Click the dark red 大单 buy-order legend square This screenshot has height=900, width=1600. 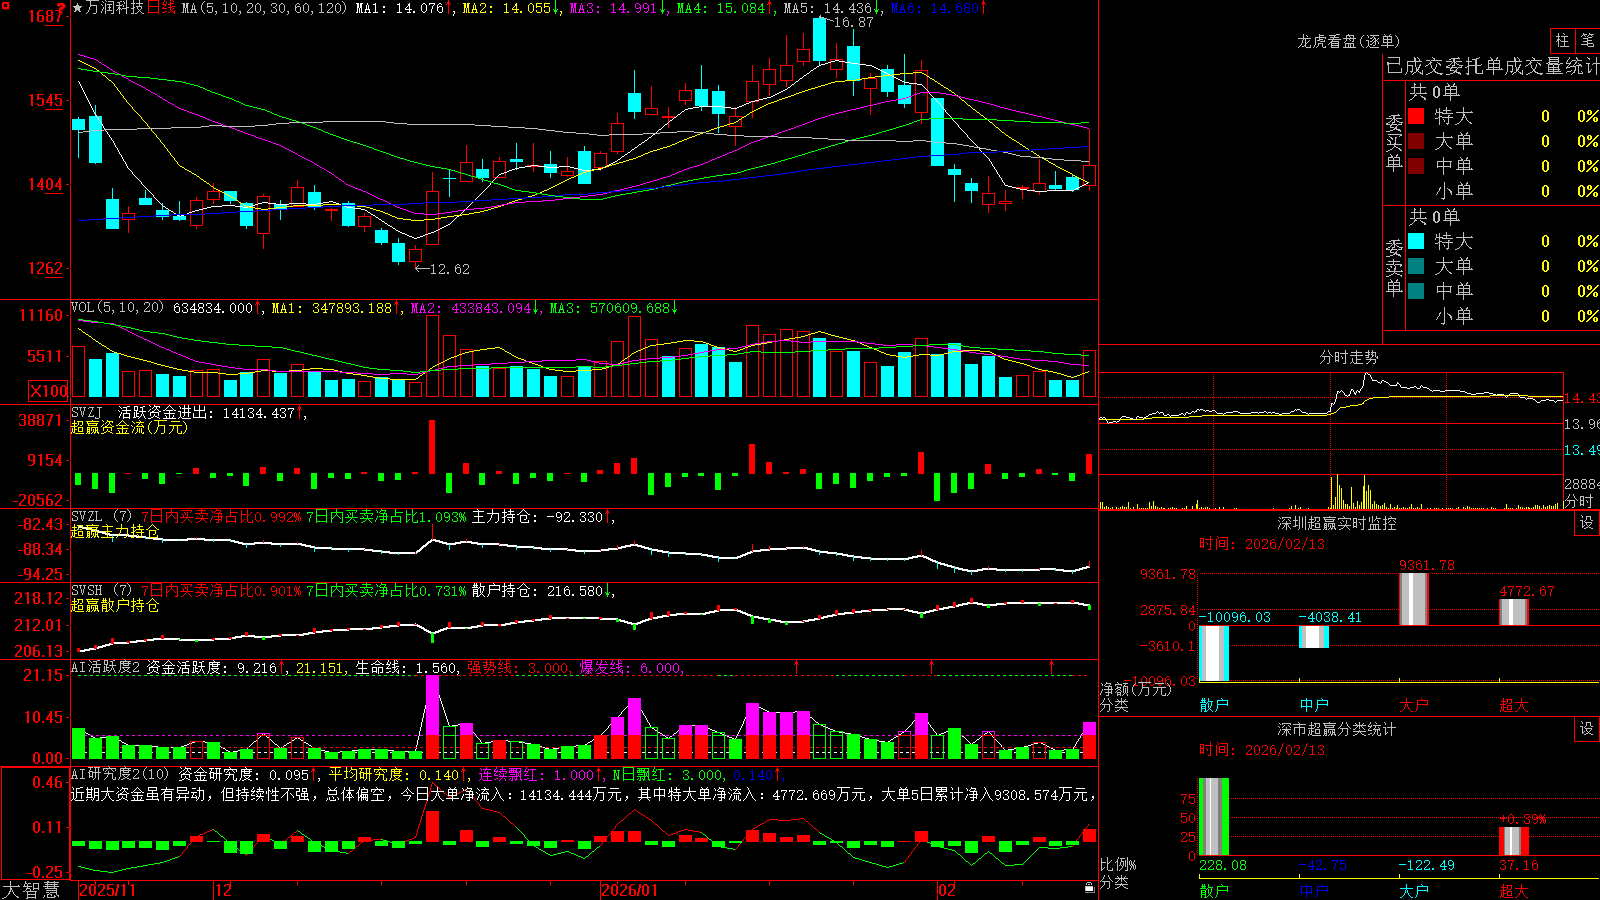click(x=1416, y=141)
